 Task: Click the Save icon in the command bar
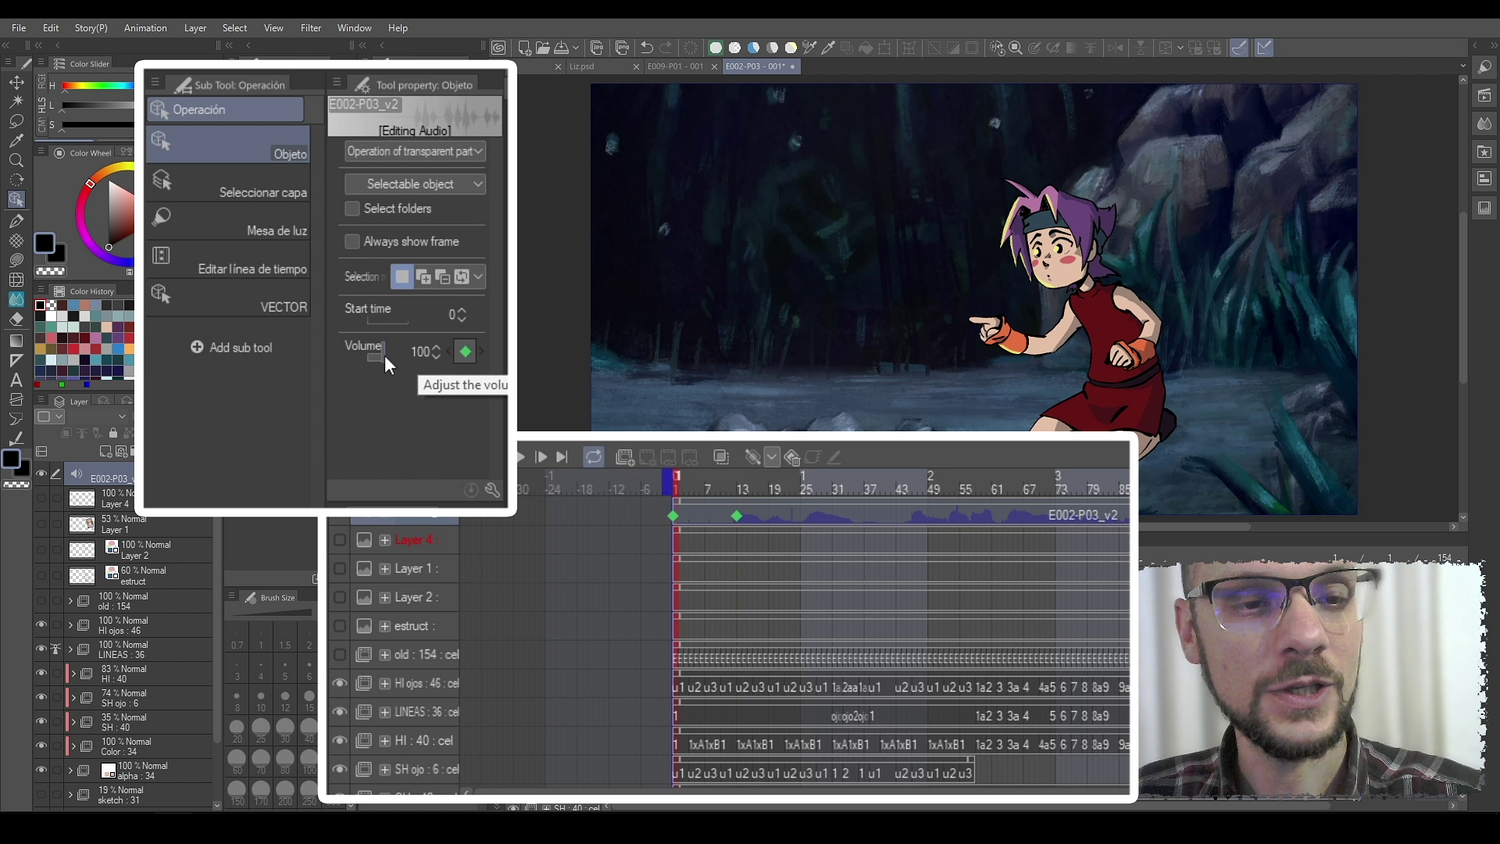click(x=562, y=48)
